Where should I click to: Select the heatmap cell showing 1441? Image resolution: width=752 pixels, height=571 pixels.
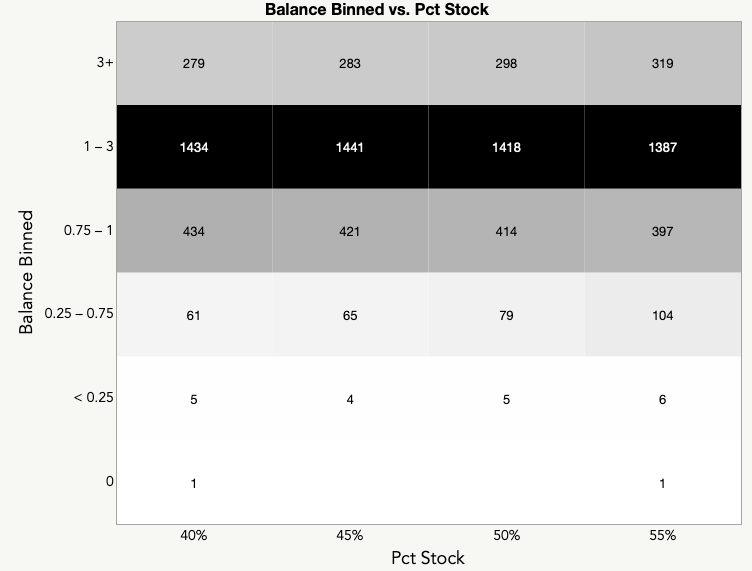click(x=350, y=147)
